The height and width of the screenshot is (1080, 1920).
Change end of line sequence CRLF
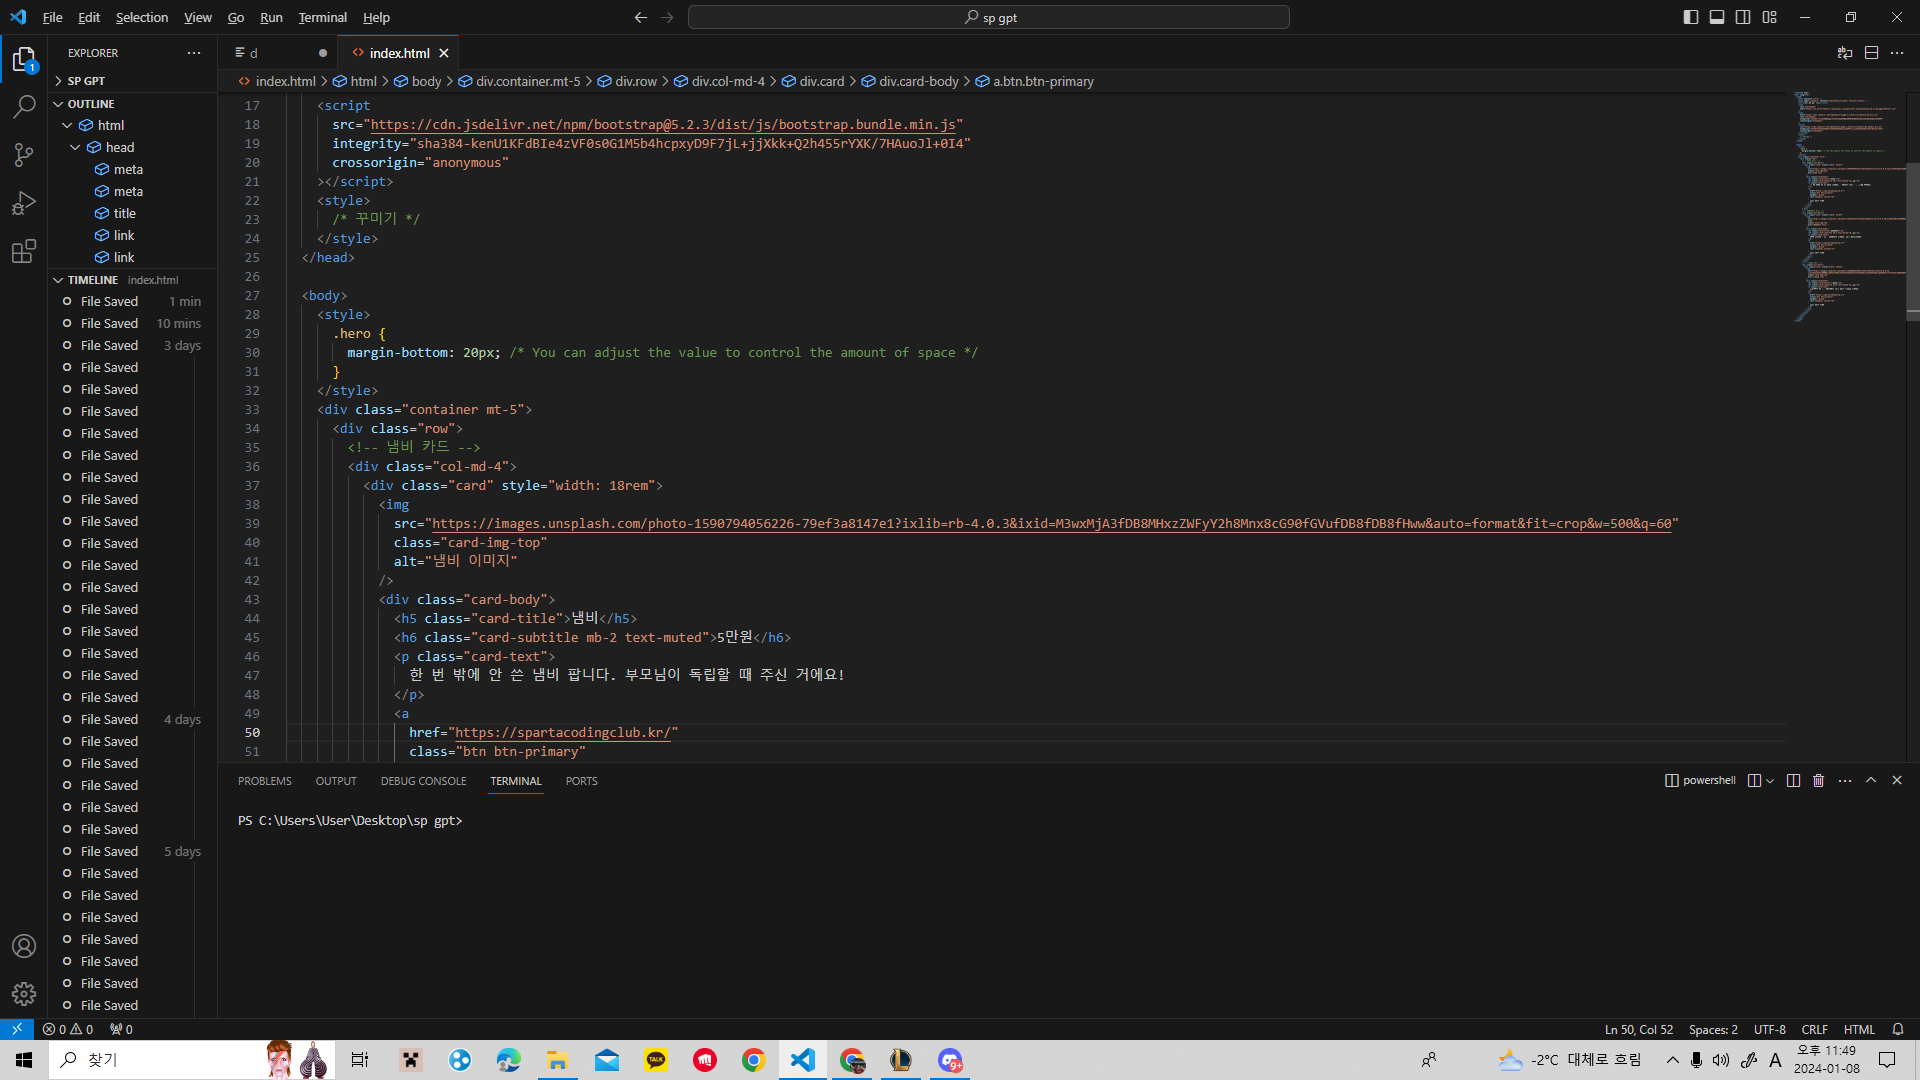(1815, 1029)
